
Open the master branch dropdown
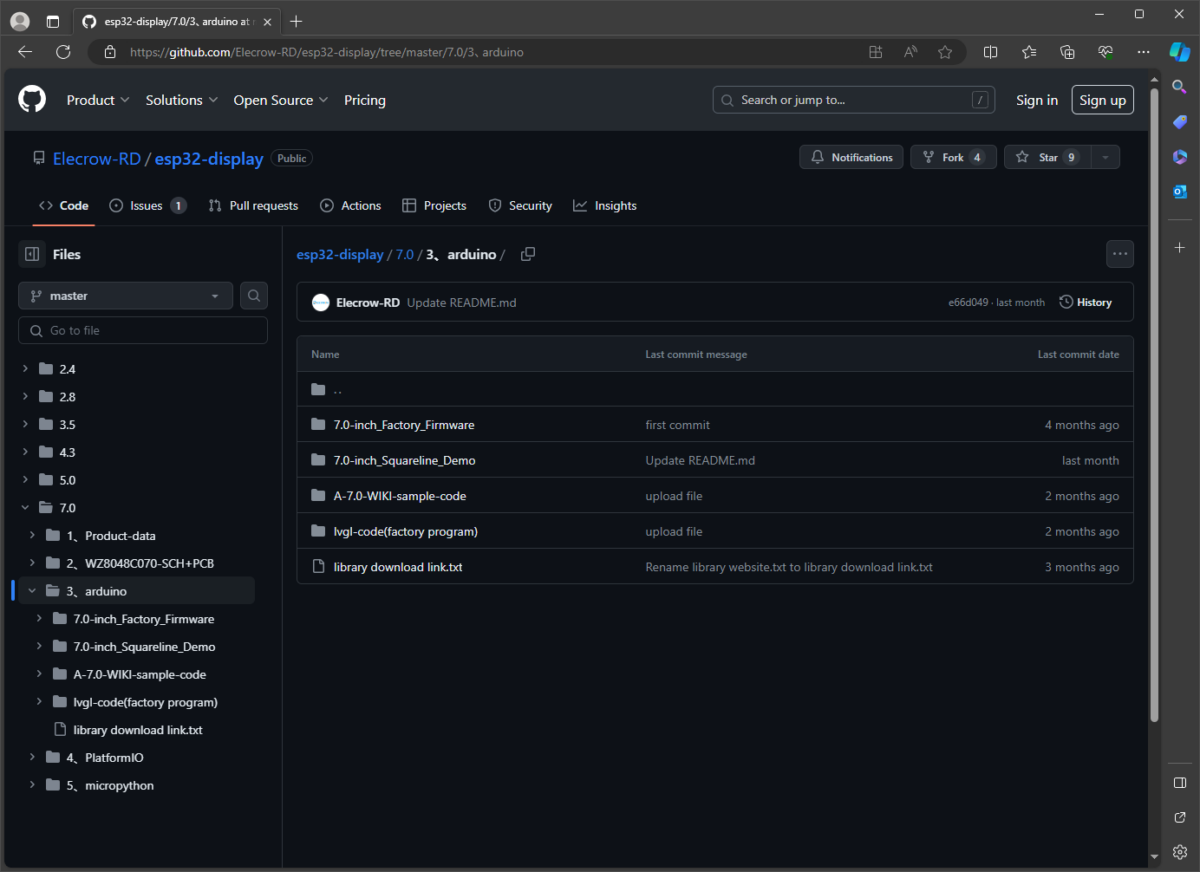pyautogui.click(x=125, y=296)
